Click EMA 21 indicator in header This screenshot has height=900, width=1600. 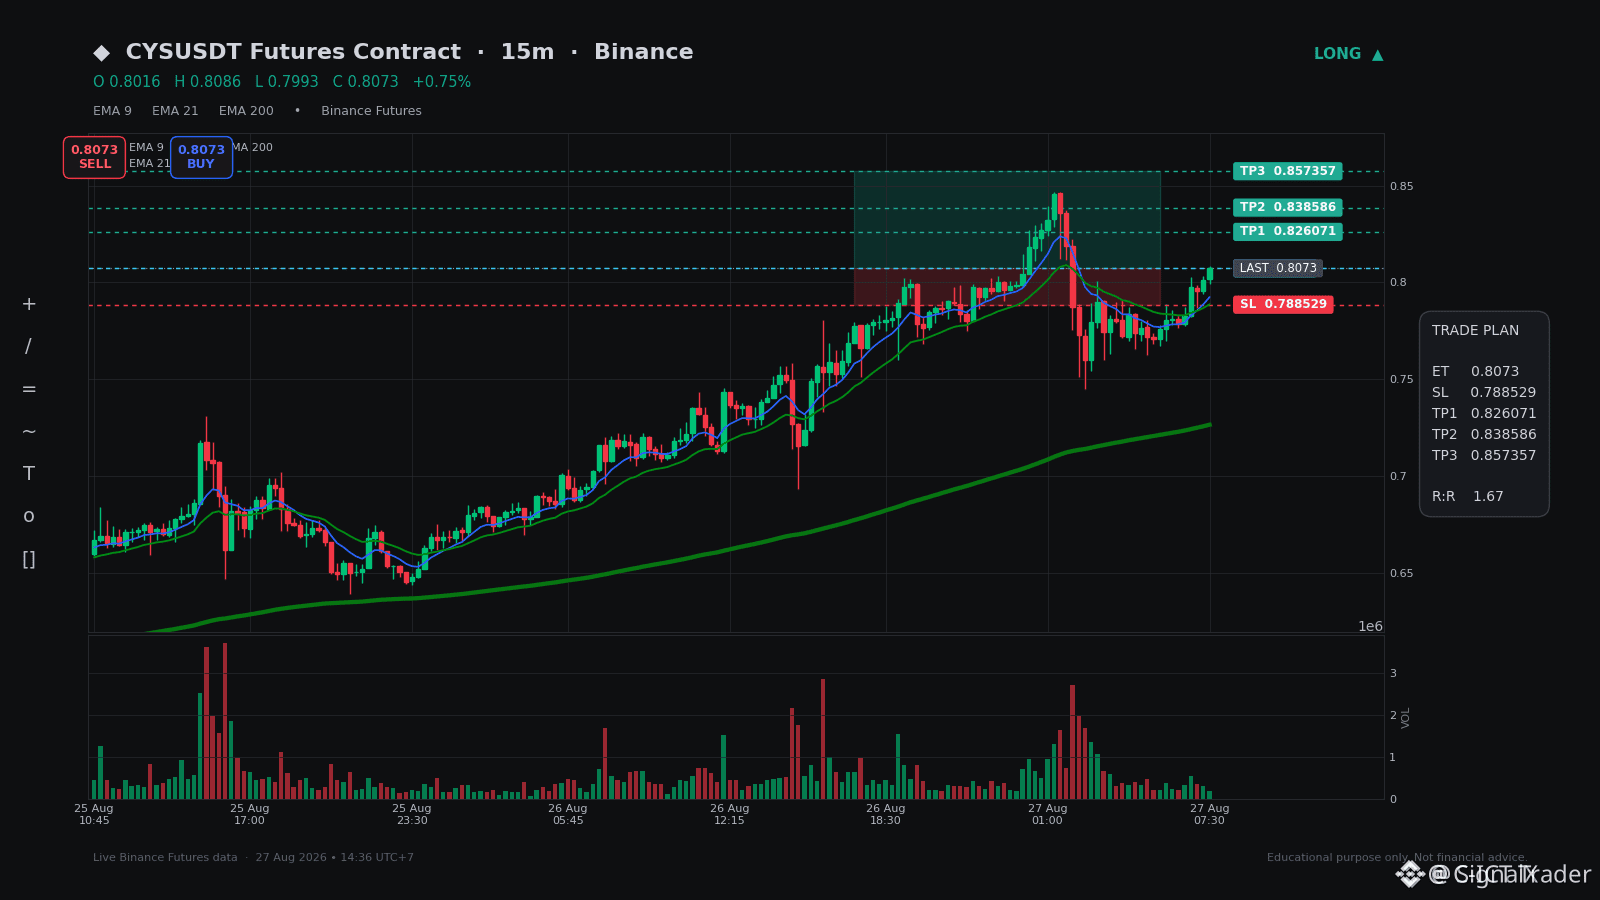[x=175, y=111]
